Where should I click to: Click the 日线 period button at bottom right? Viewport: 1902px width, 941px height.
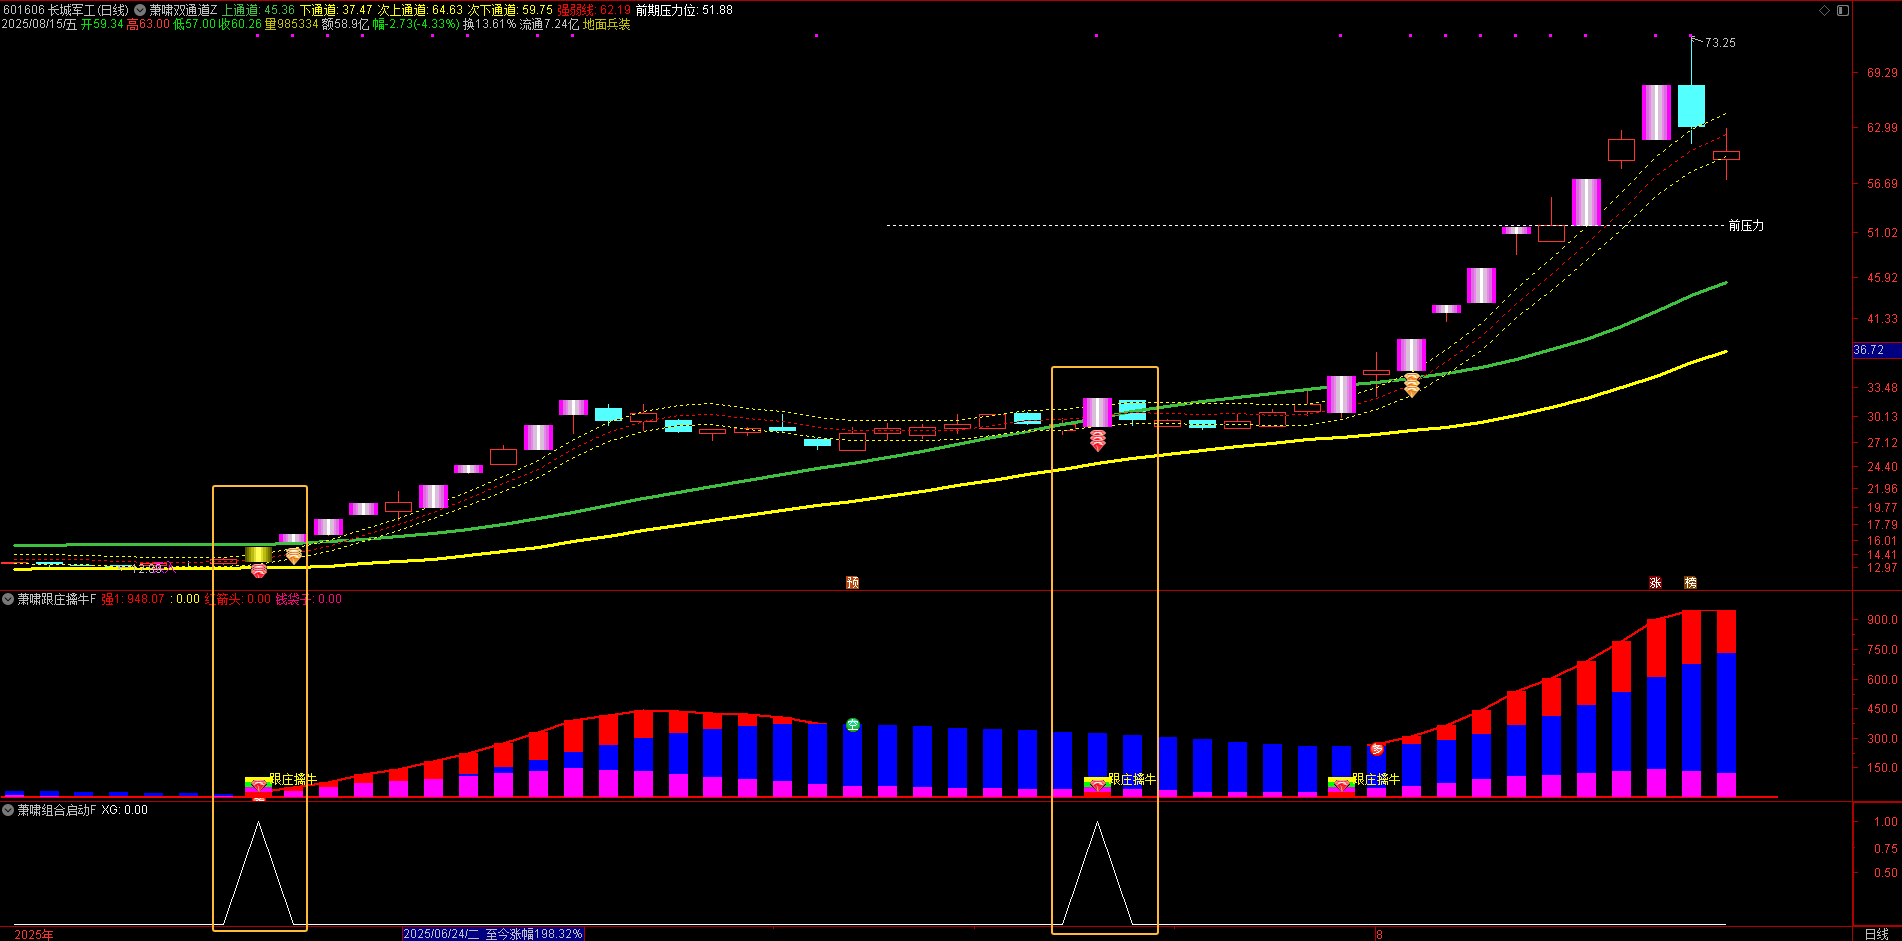(1876, 934)
